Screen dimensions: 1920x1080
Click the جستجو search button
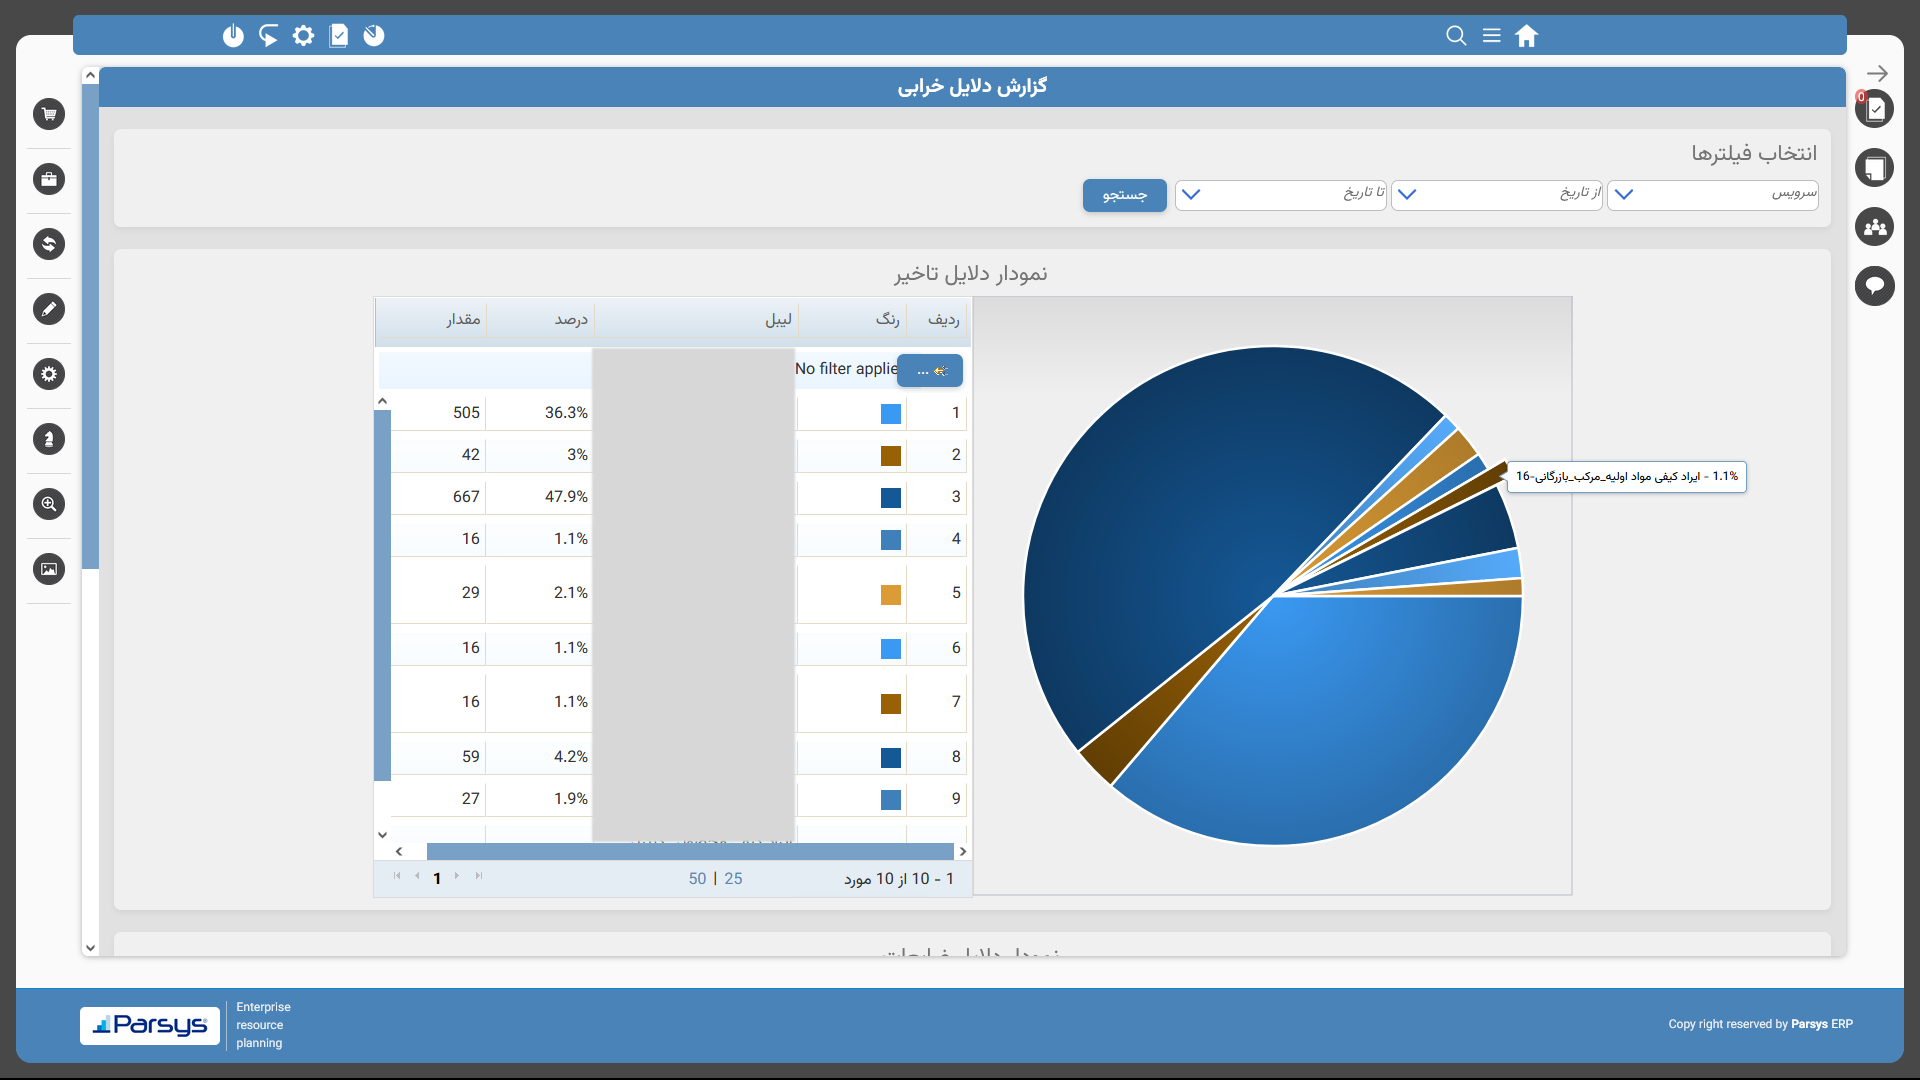click(x=1124, y=195)
